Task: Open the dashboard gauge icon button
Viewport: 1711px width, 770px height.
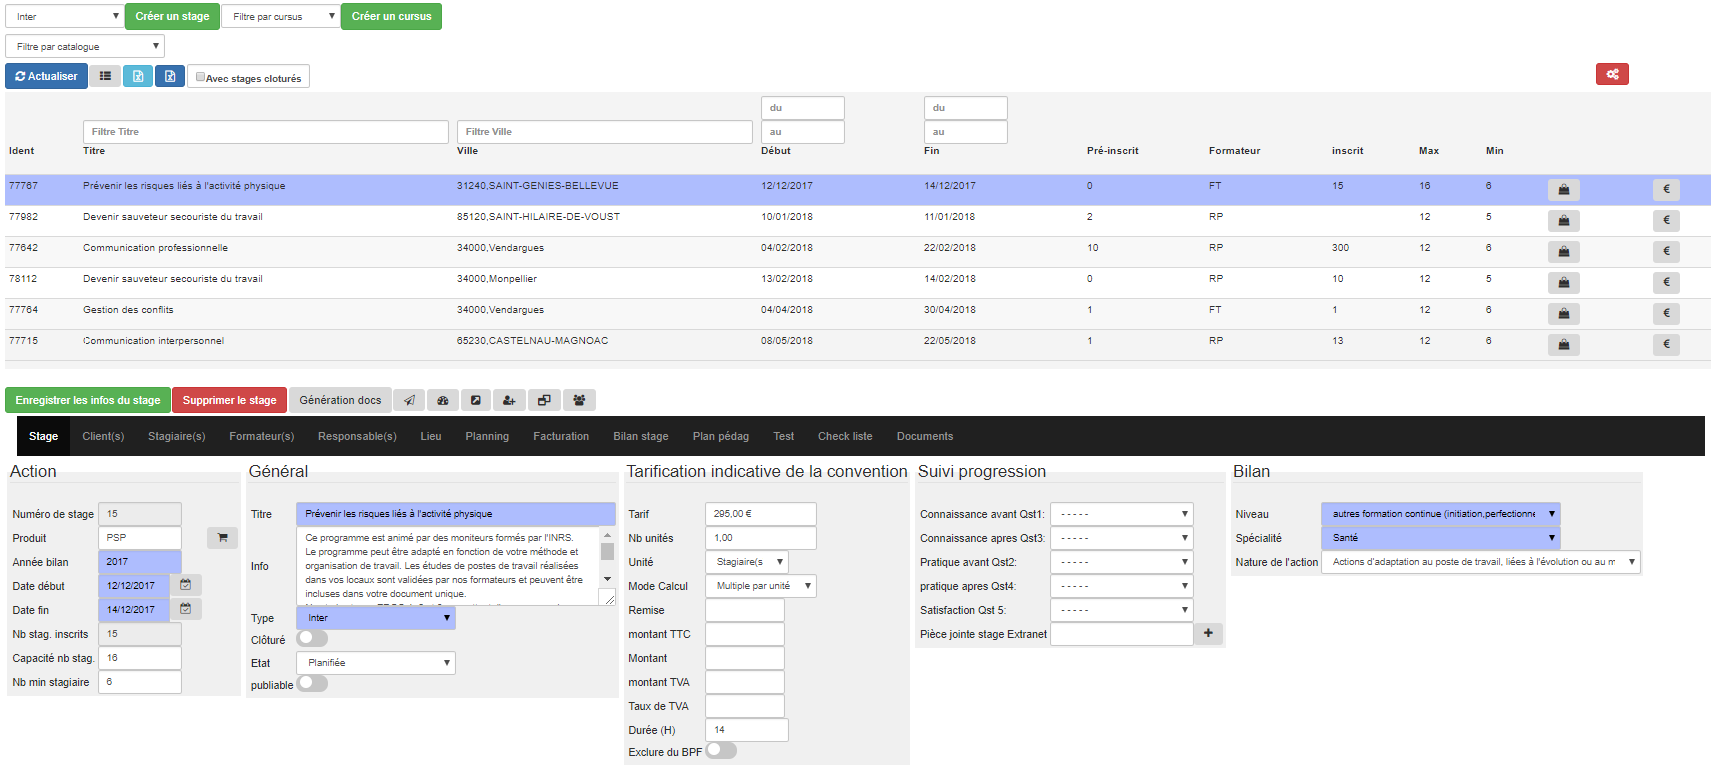Action: click(443, 400)
